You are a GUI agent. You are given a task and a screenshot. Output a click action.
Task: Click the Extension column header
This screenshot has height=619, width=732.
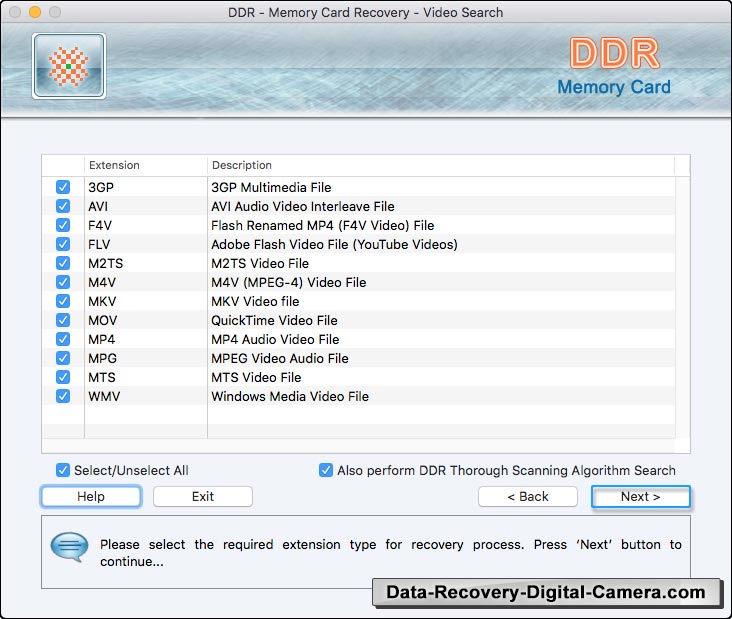click(x=146, y=165)
